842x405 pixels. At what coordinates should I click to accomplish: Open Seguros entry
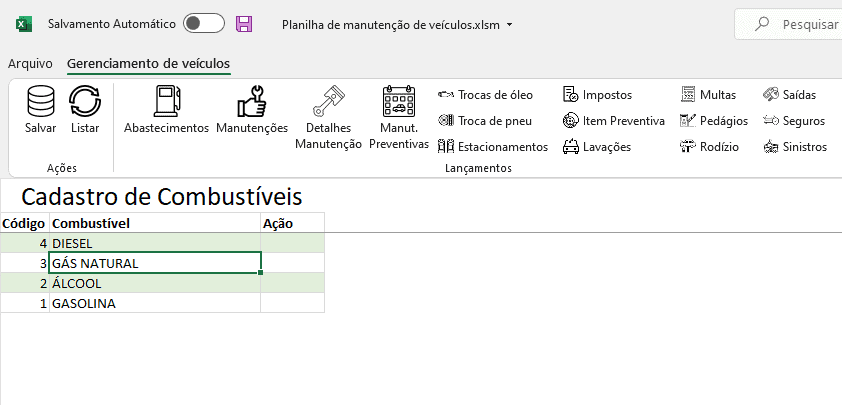point(794,121)
